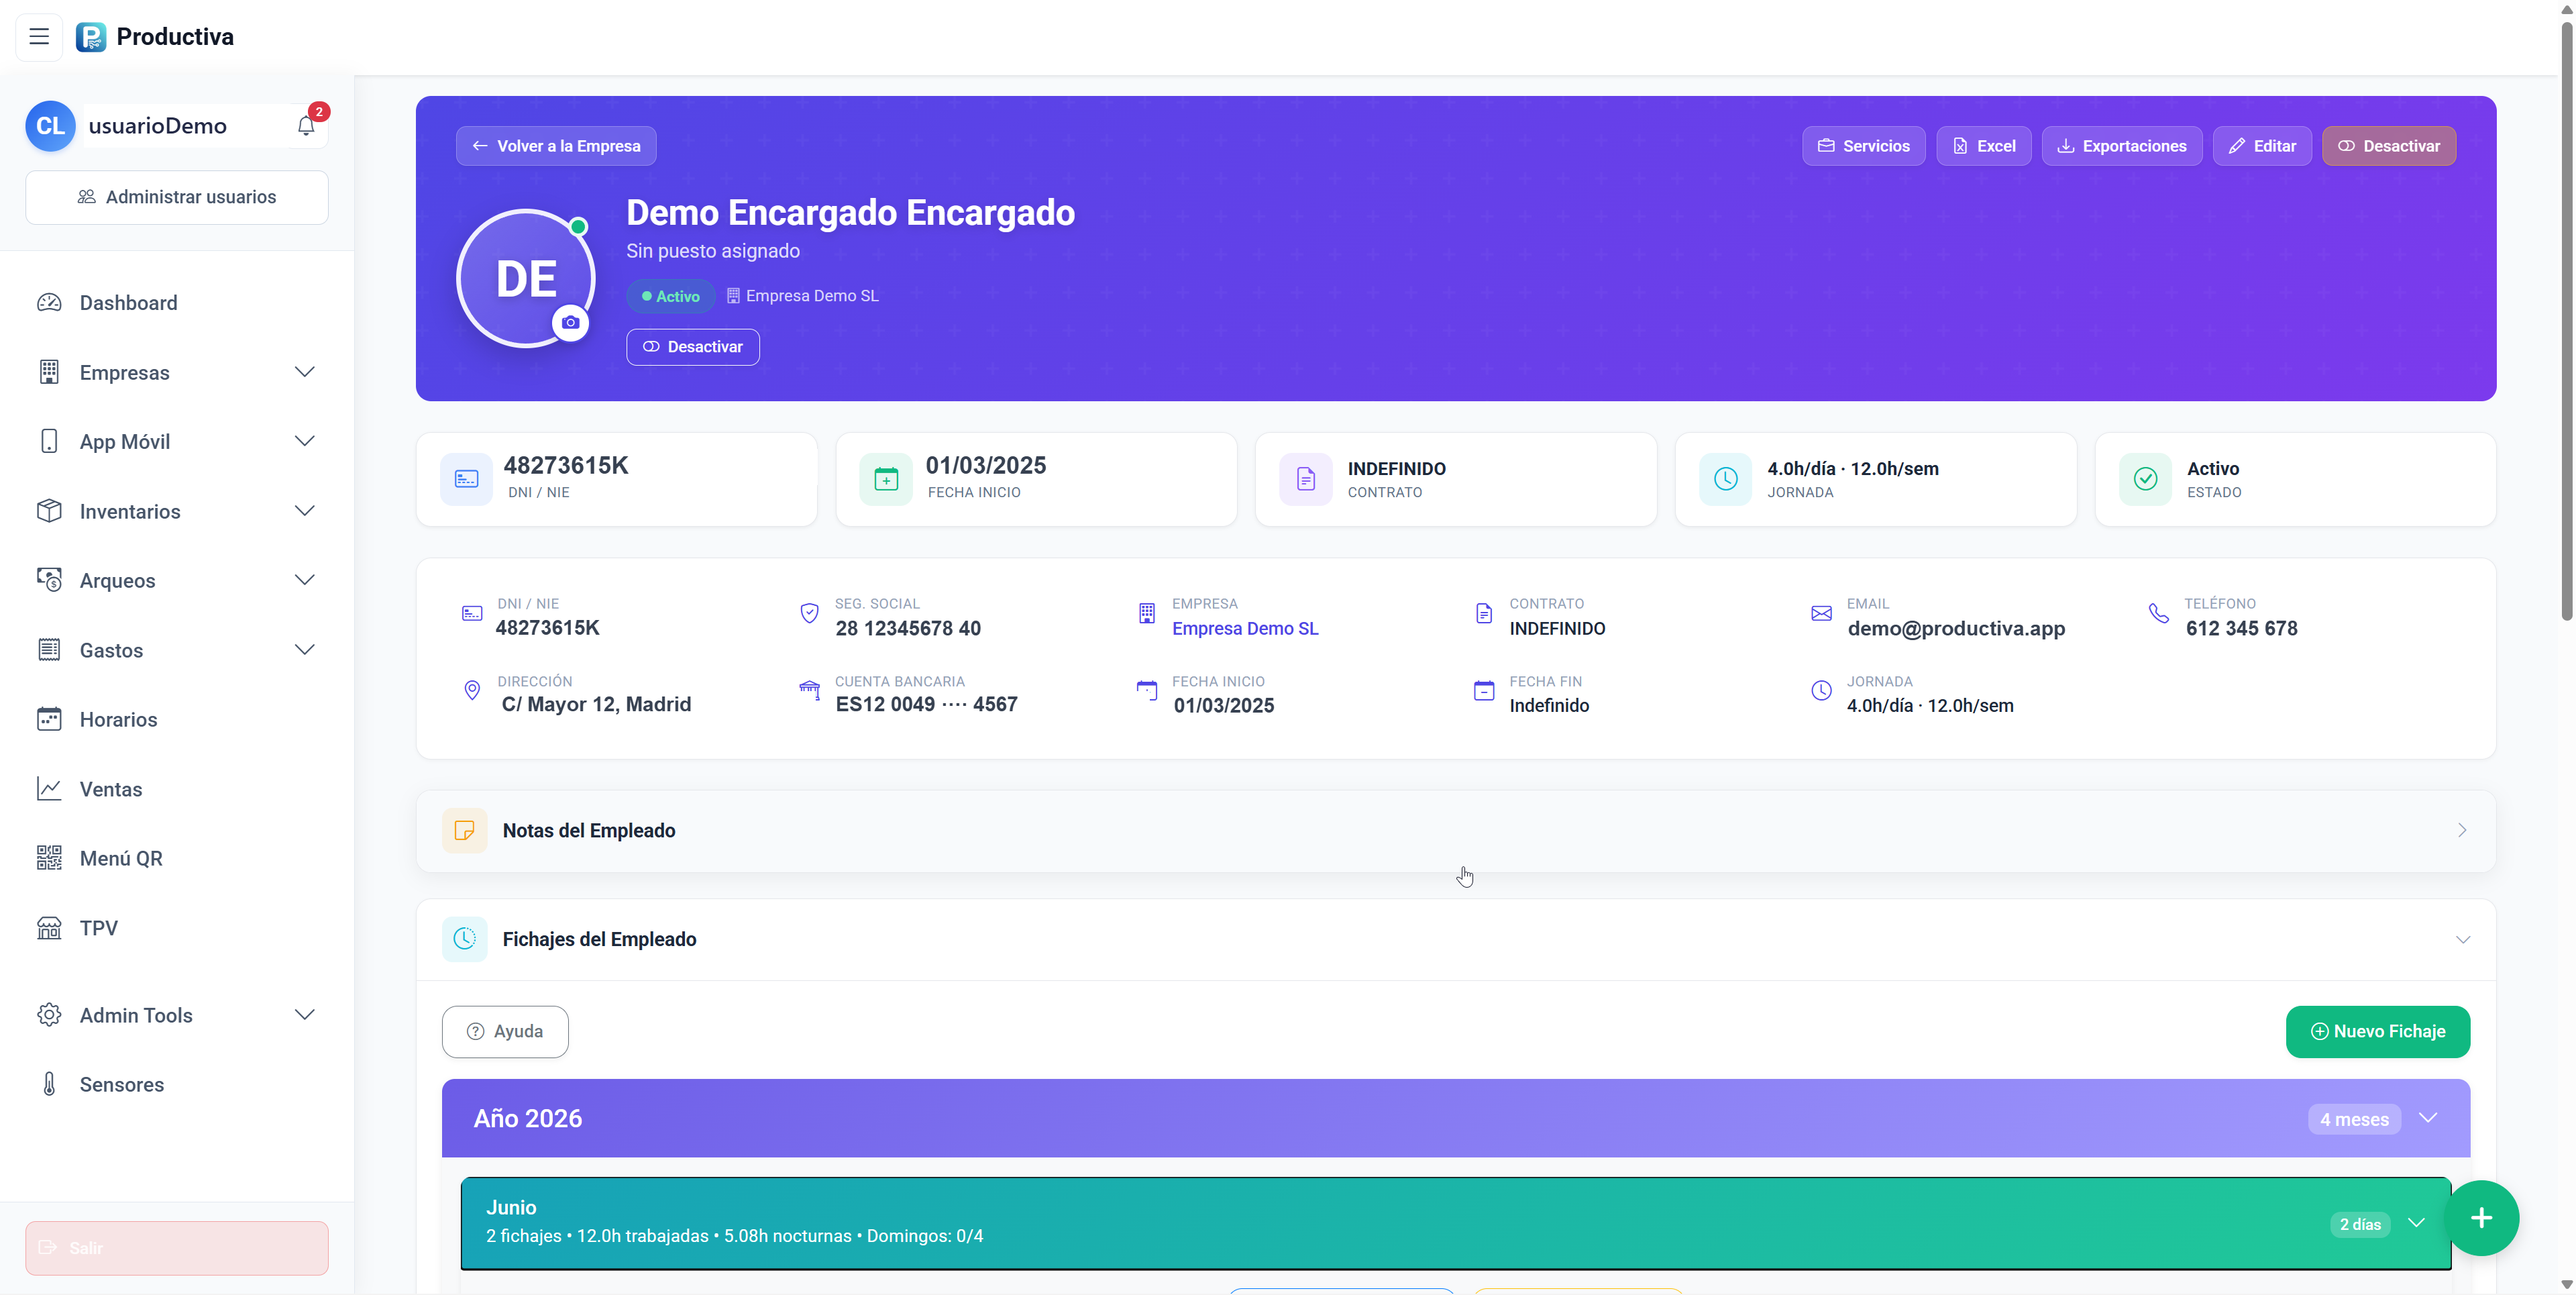Click address C/ Mayor 12, Madrid
The width and height of the screenshot is (2576, 1295).
(596, 704)
